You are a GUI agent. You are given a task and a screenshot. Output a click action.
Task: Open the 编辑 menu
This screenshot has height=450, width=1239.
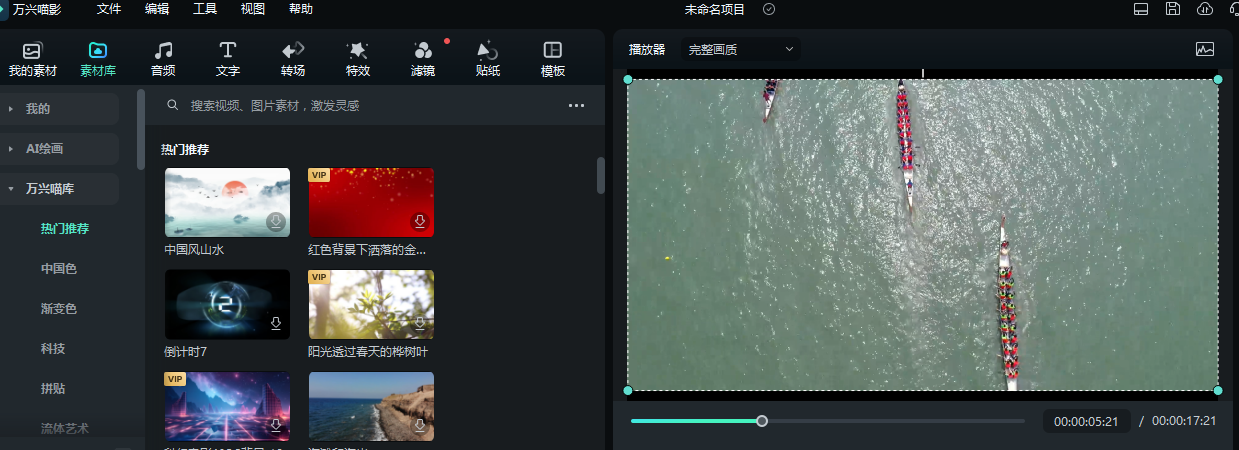pyautogui.click(x=157, y=9)
